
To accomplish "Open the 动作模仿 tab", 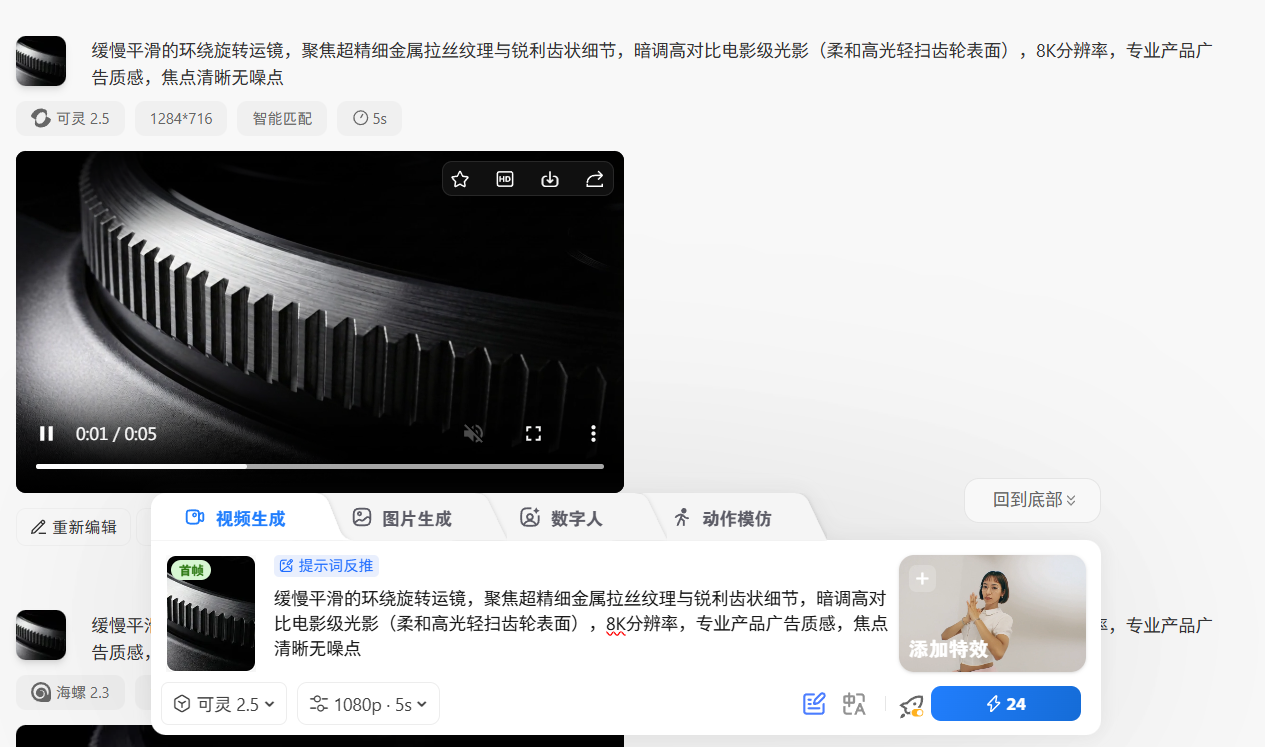I will pos(724,518).
